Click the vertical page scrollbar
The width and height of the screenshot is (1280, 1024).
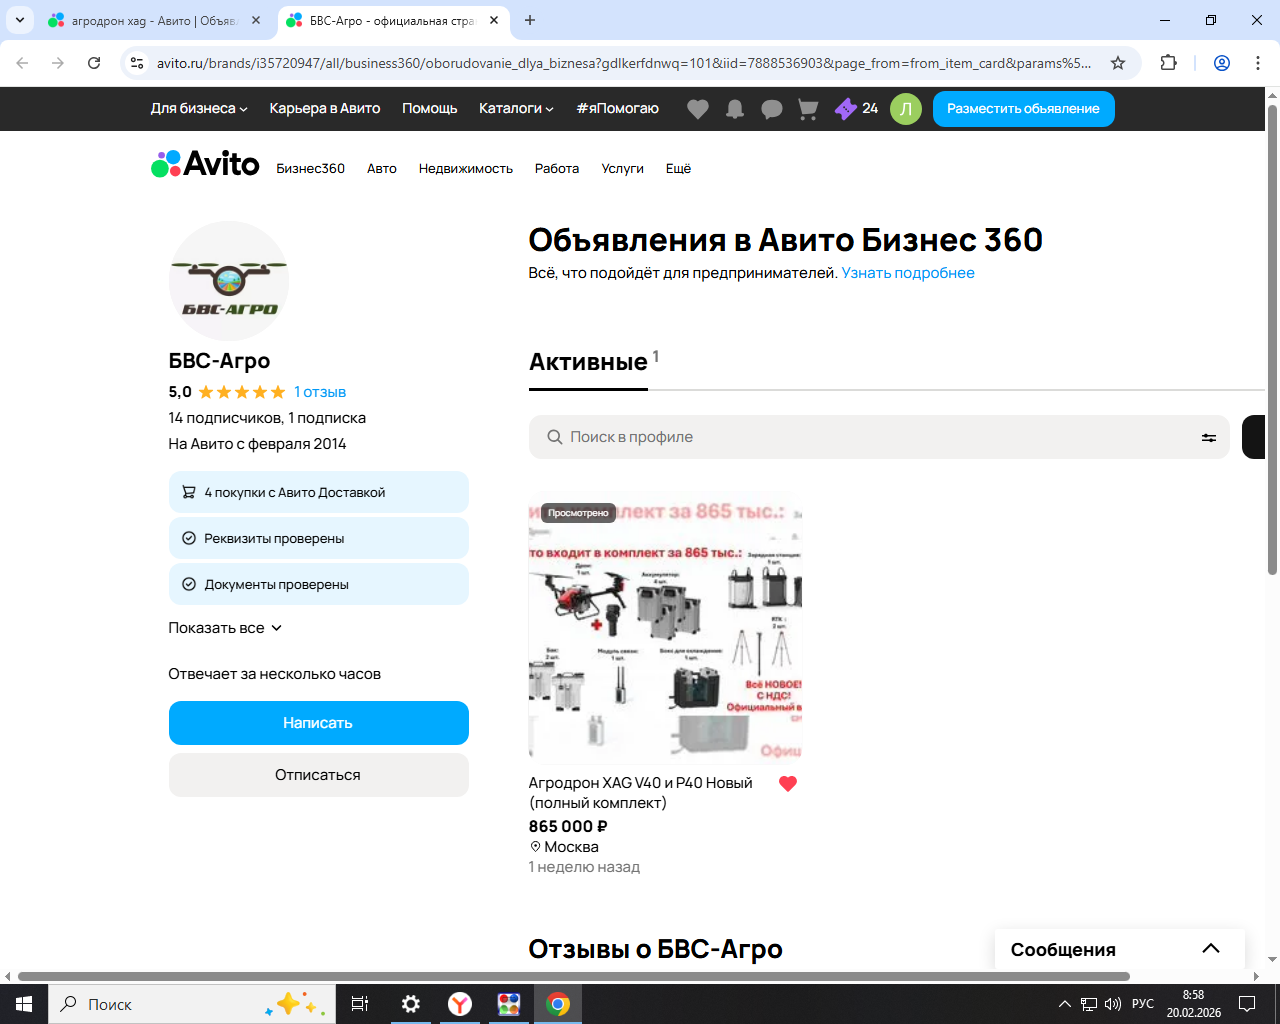(1272, 340)
